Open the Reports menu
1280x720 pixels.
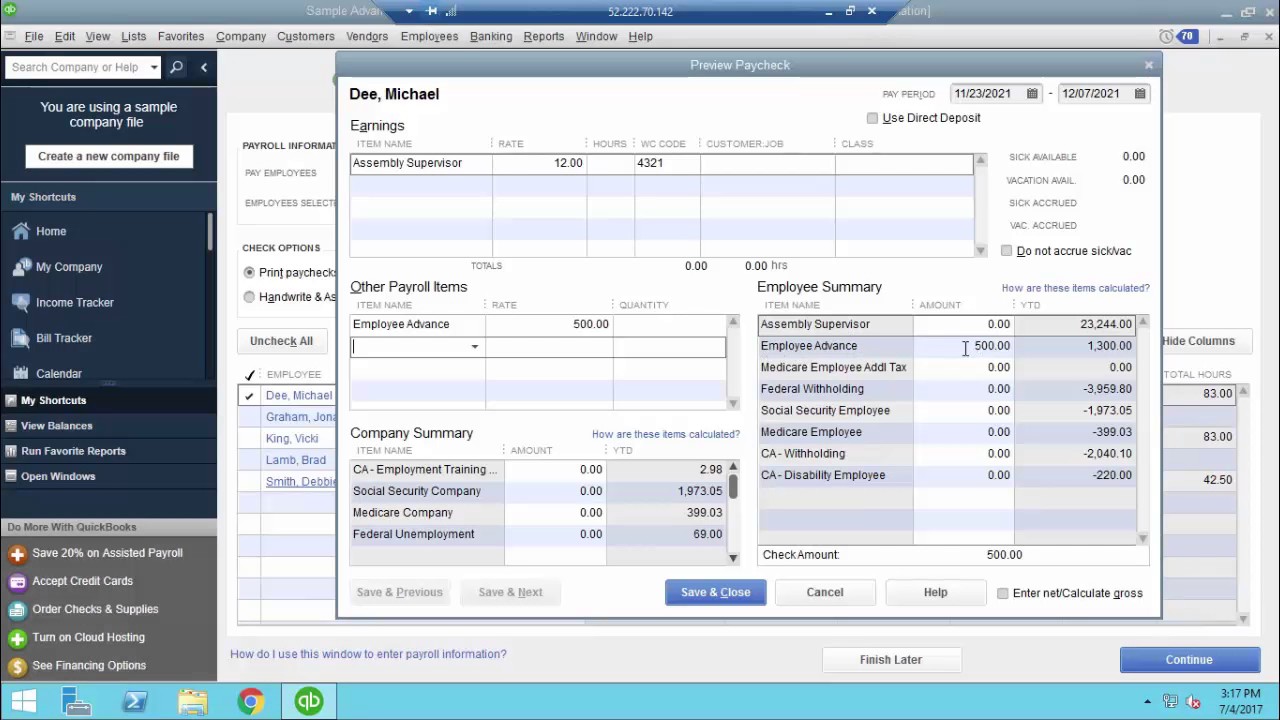(x=544, y=36)
